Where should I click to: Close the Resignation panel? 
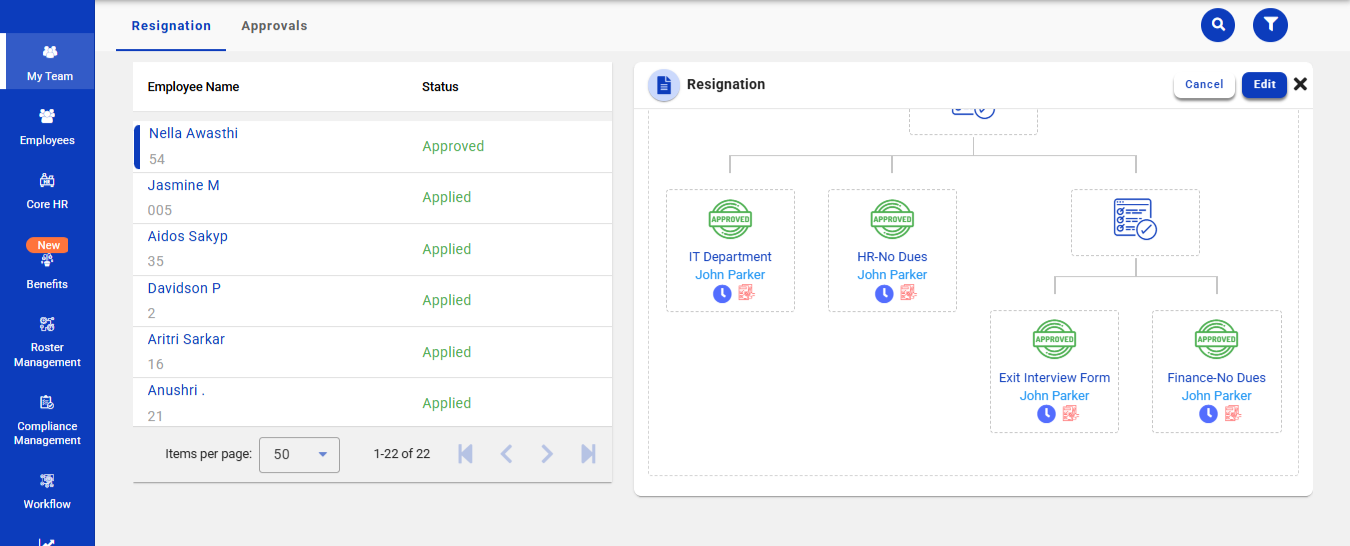[x=1300, y=85]
